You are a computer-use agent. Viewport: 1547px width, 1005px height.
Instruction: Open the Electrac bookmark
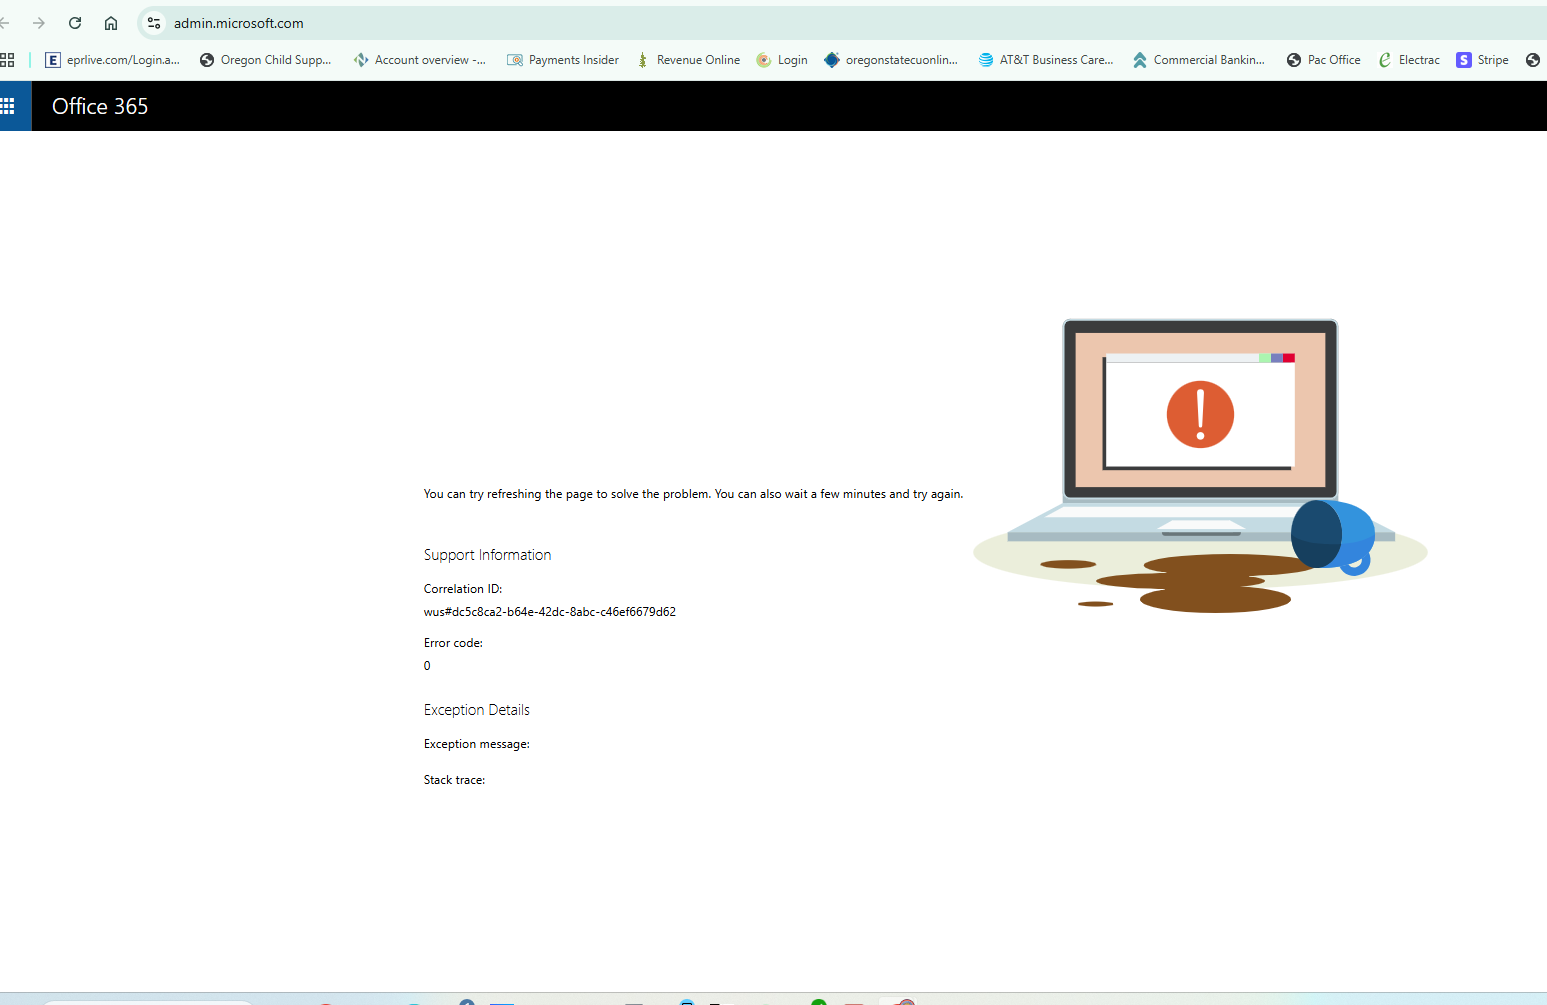pos(1409,60)
